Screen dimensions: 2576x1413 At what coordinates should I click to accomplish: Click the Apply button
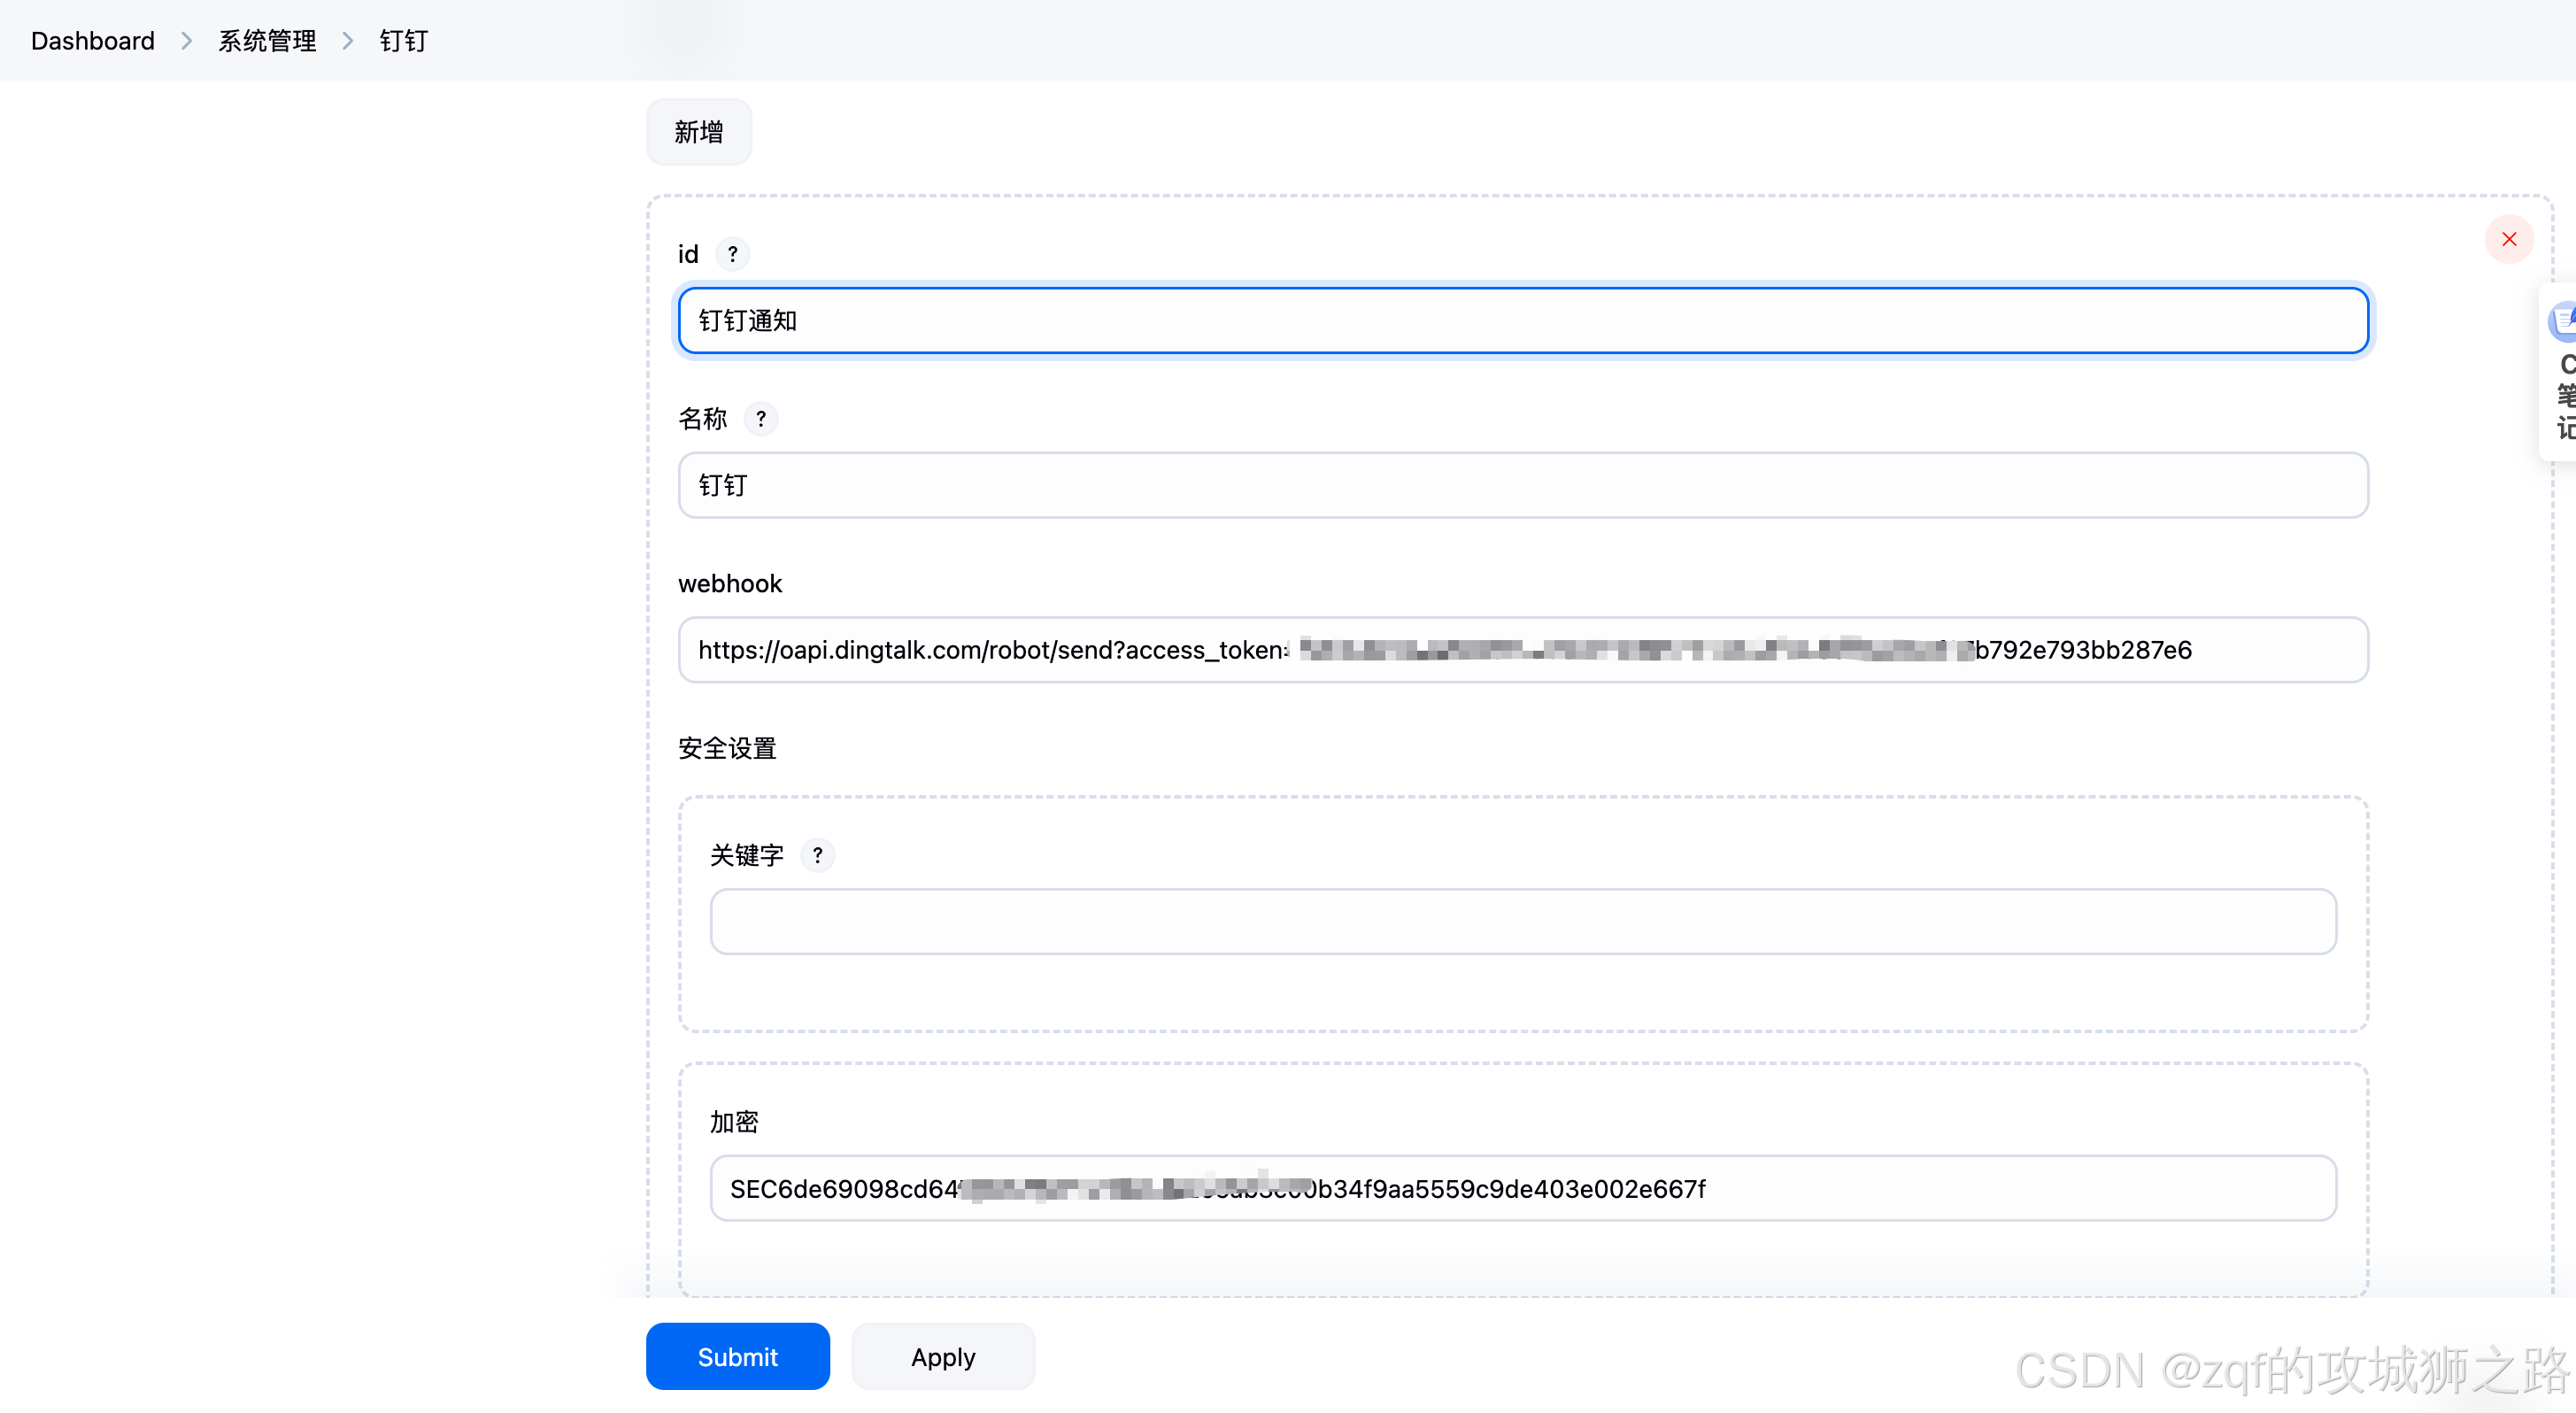point(942,1356)
